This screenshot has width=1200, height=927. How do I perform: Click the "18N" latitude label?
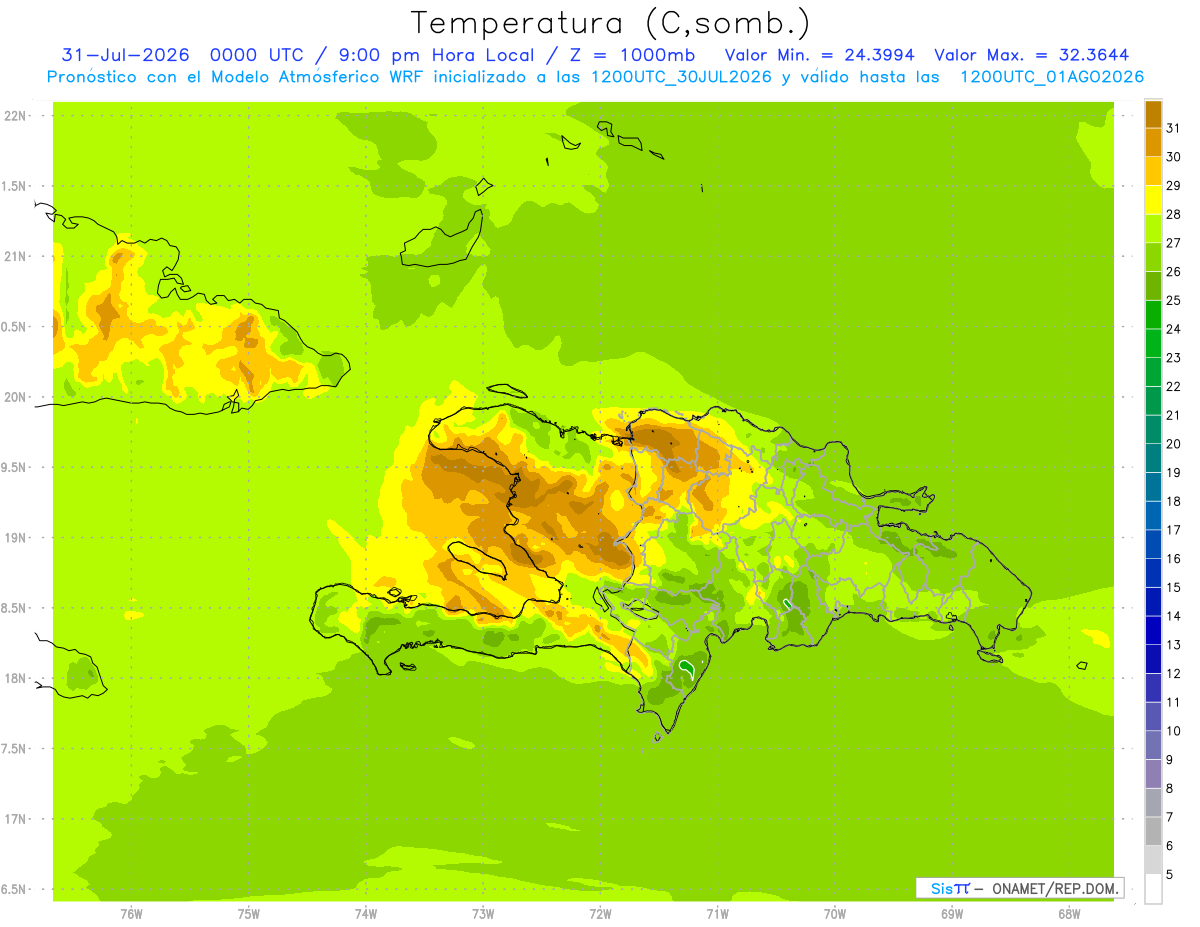coord(15,679)
